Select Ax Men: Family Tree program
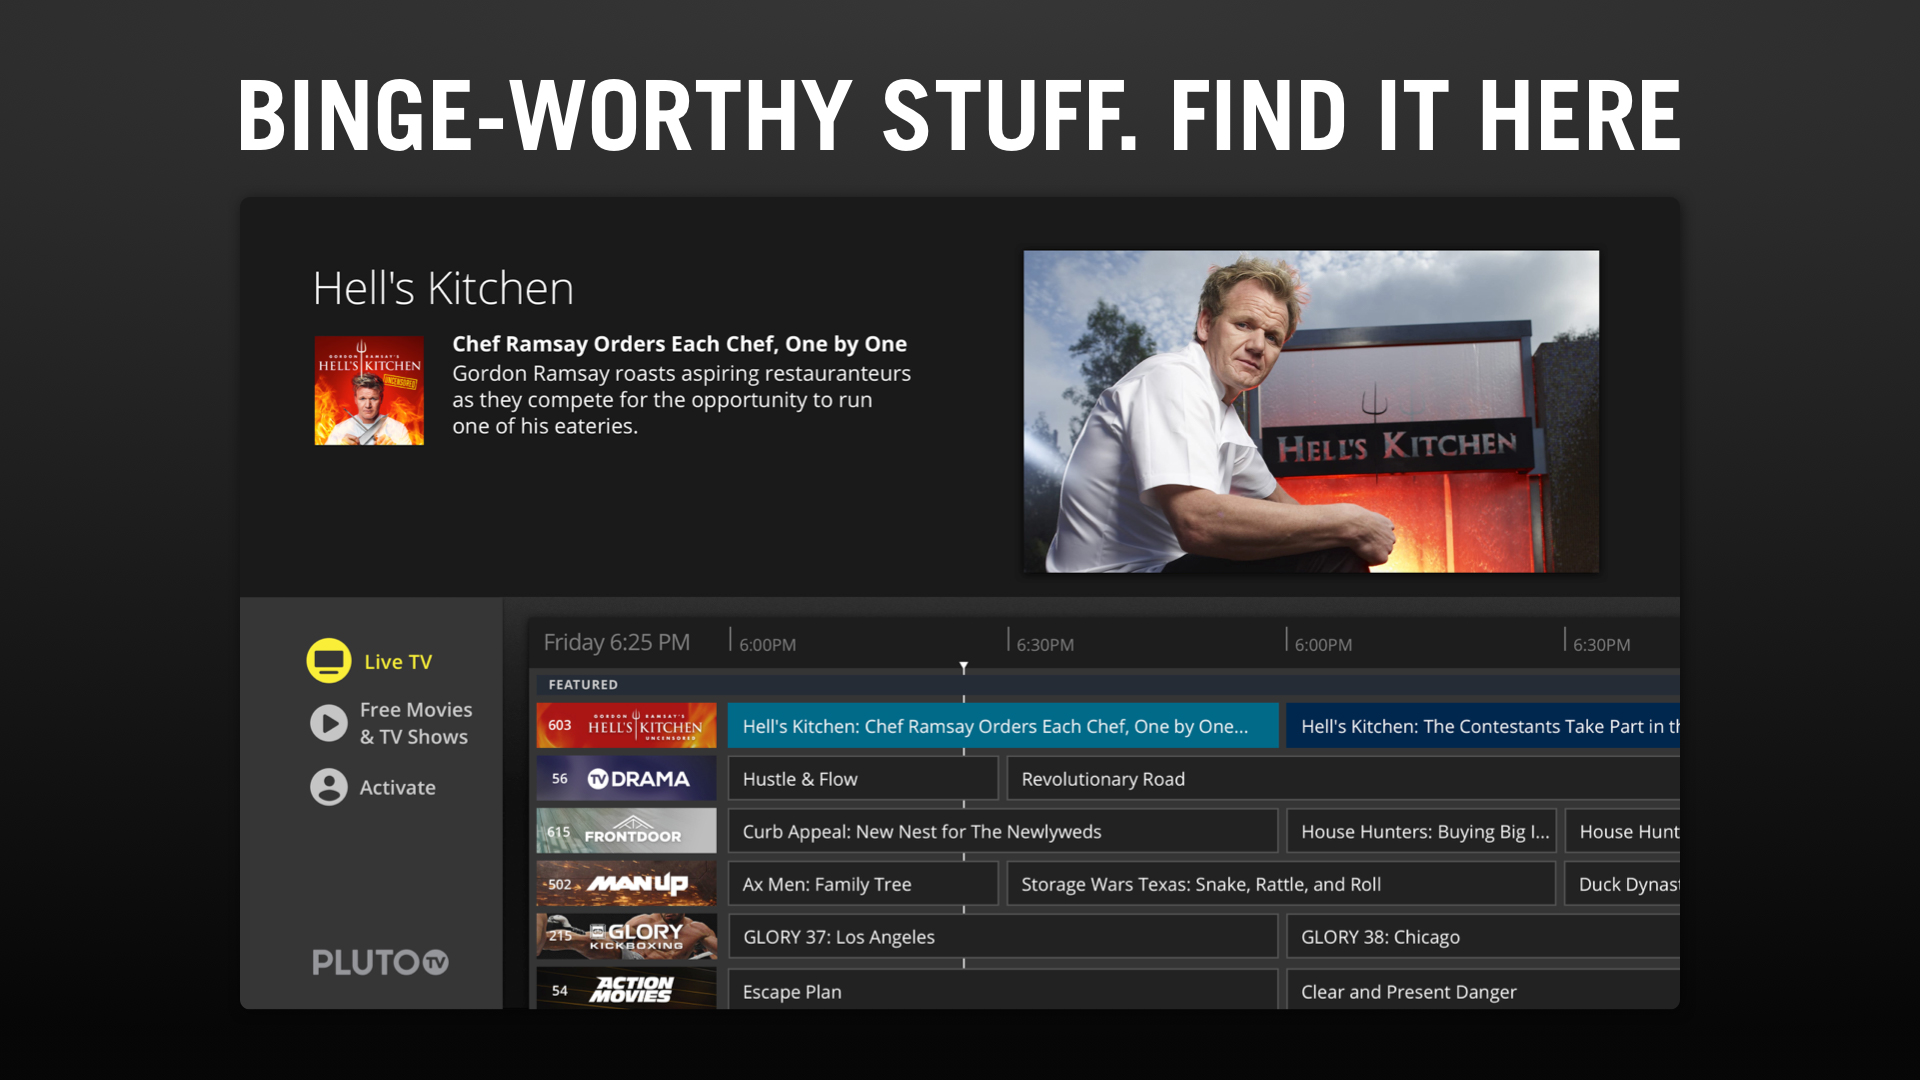1920x1080 pixels. pos(863,884)
